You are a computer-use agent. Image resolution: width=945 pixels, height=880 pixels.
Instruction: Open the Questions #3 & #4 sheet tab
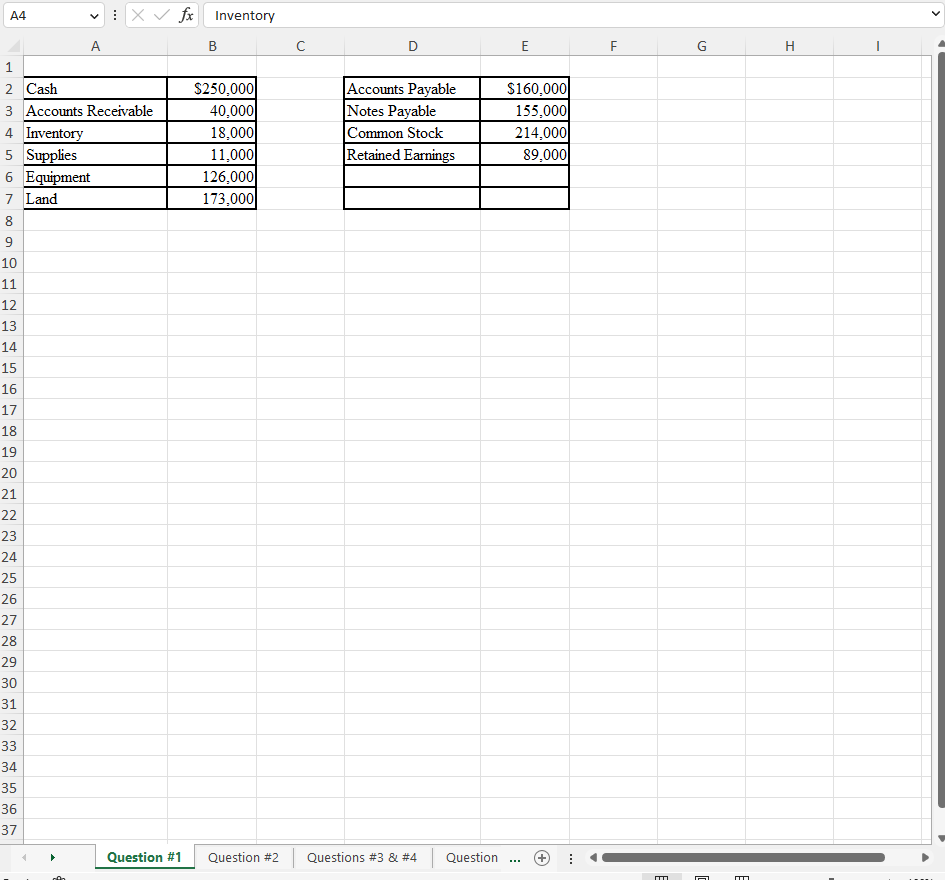[362, 857]
